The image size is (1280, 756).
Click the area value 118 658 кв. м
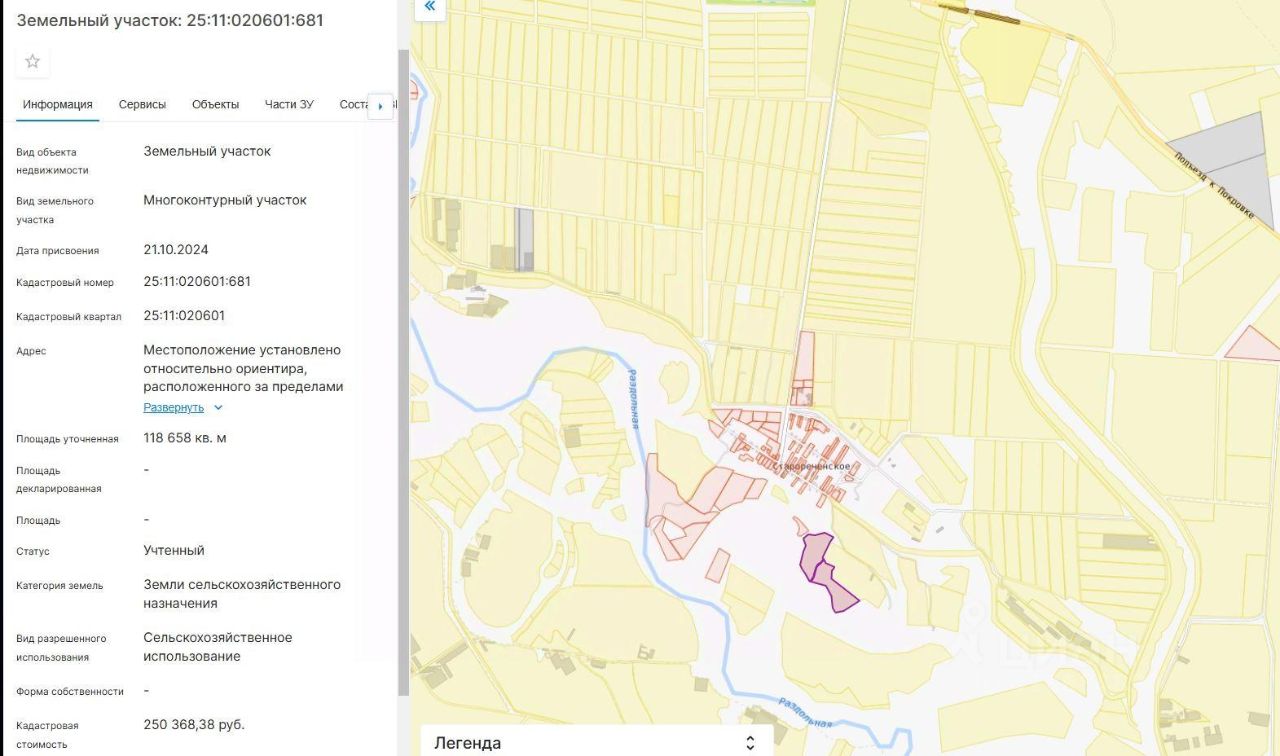185,438
